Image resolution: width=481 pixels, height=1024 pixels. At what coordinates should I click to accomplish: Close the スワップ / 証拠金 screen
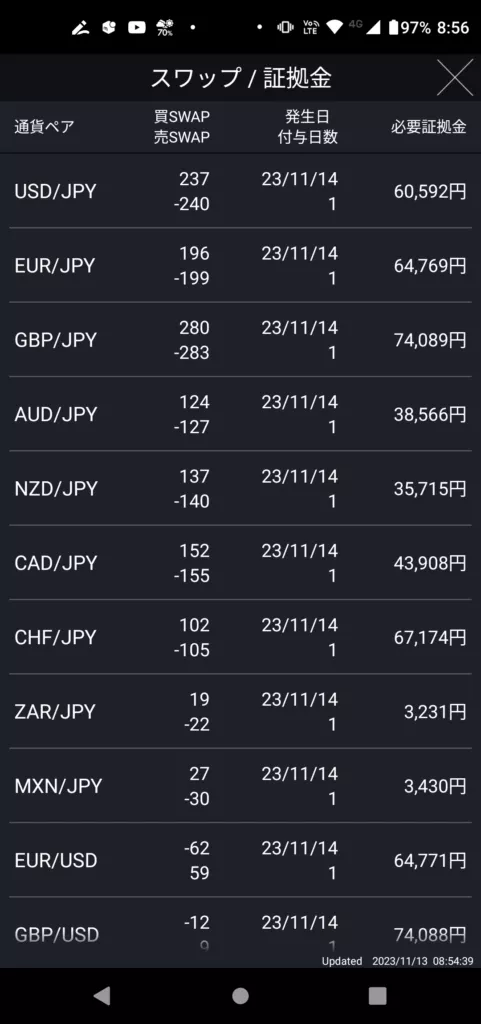tap(454, 78)
